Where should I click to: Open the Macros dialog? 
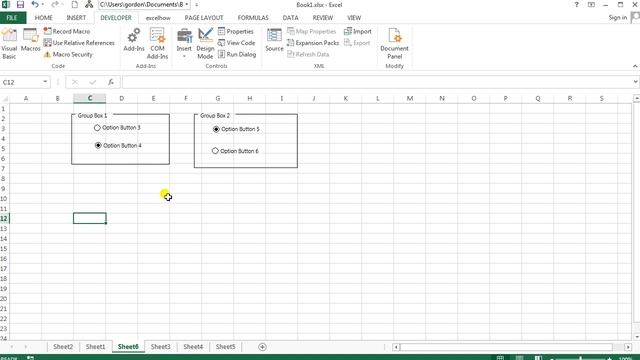click(31, 40)
